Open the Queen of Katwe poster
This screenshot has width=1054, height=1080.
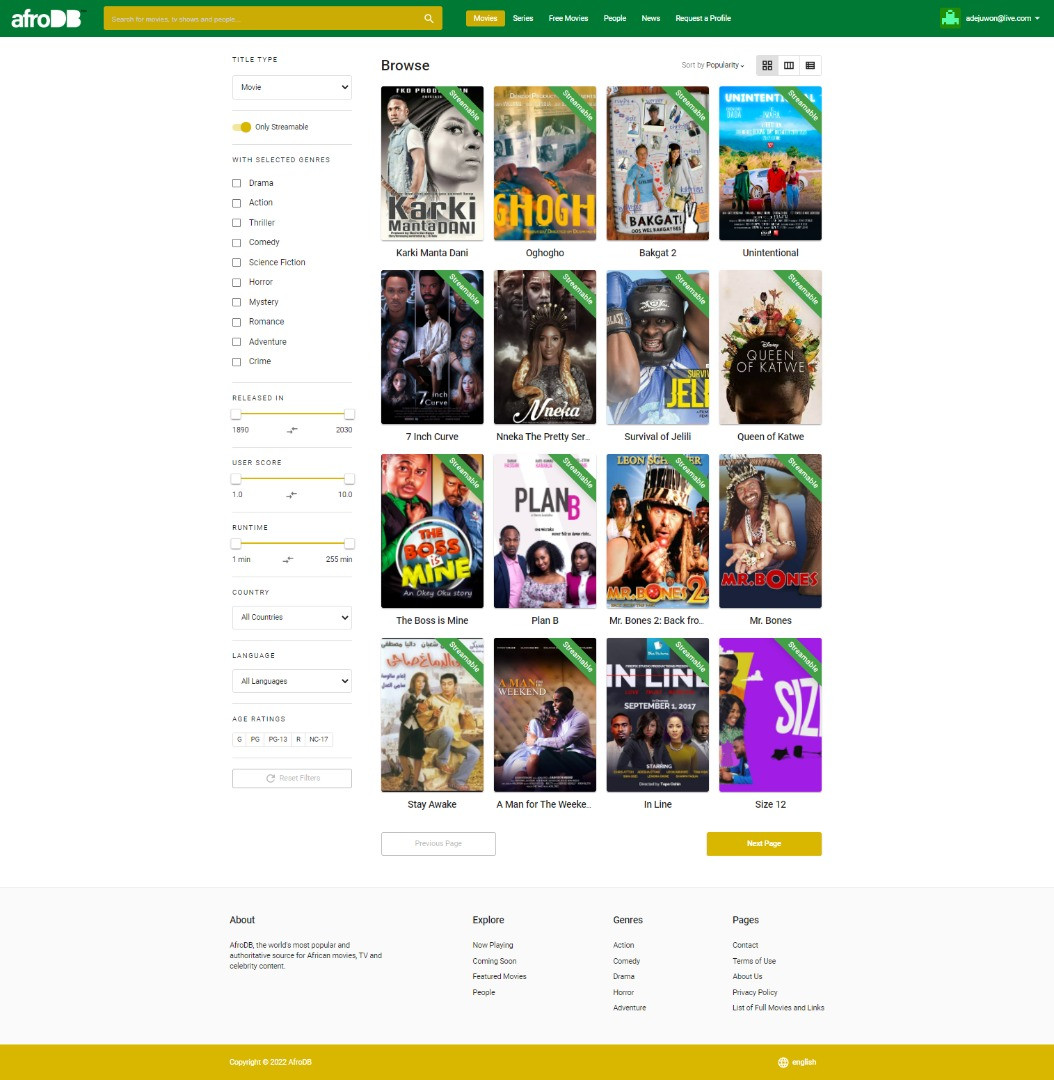770,347
